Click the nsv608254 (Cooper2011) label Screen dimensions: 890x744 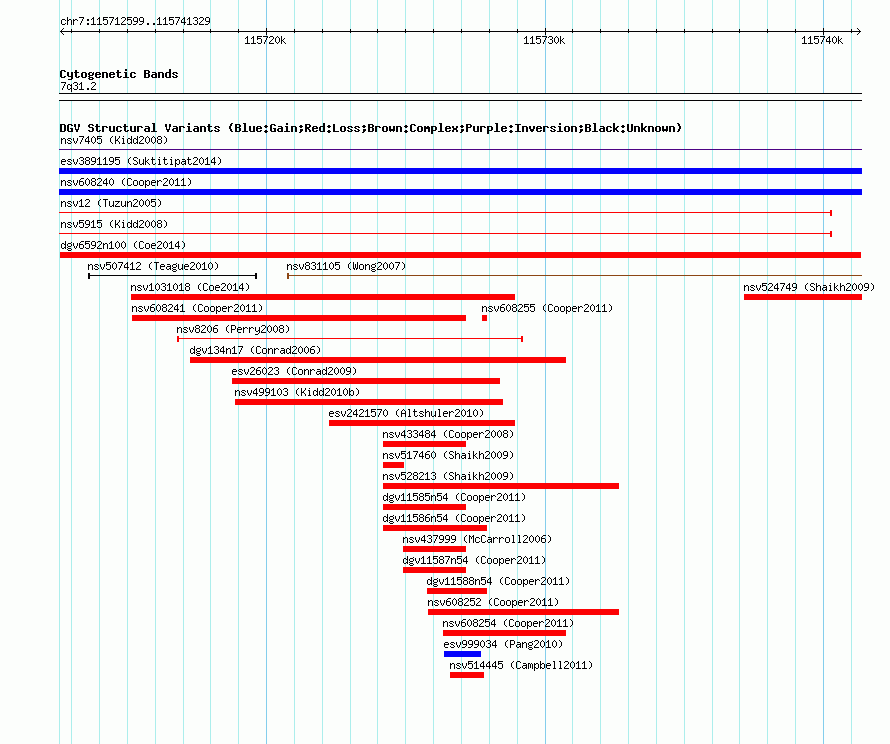(508, 623)
